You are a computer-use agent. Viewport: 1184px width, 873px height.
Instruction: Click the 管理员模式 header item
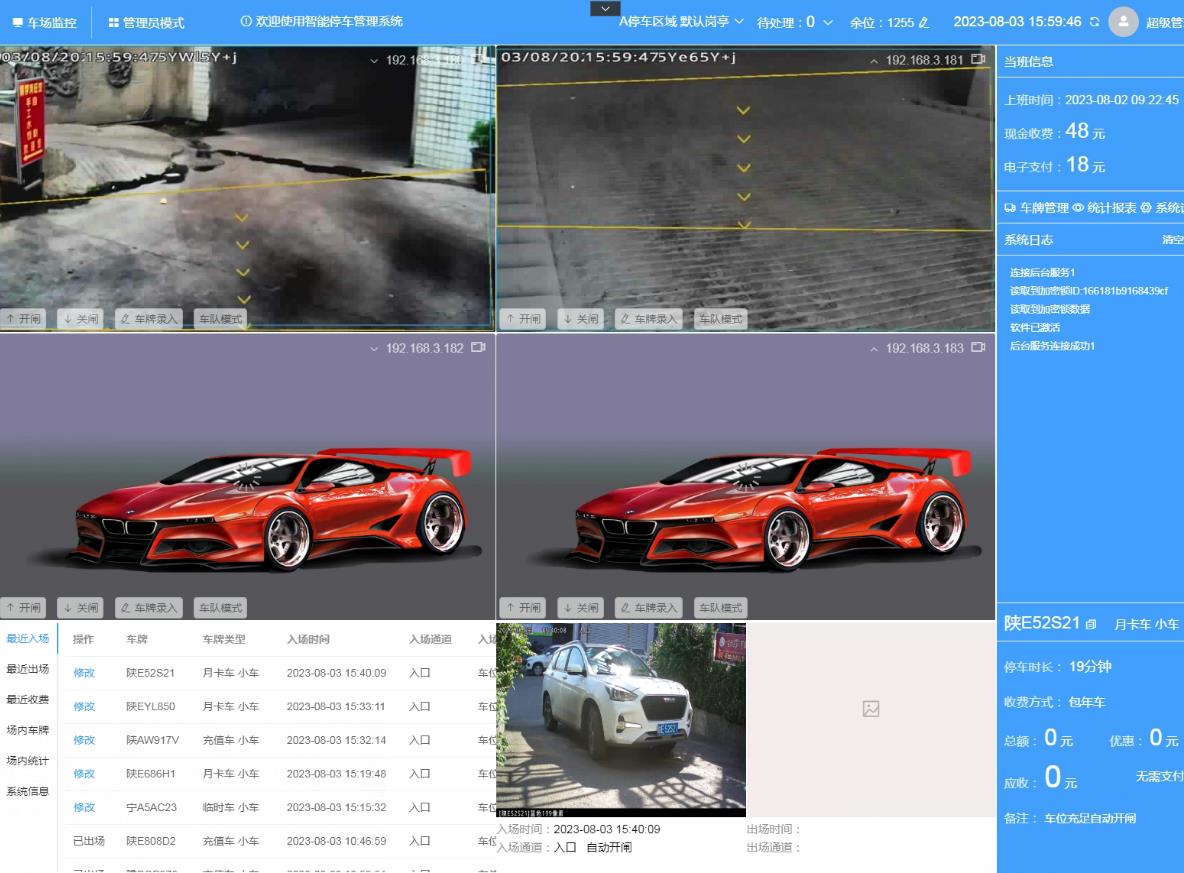[x=146, y=23]
